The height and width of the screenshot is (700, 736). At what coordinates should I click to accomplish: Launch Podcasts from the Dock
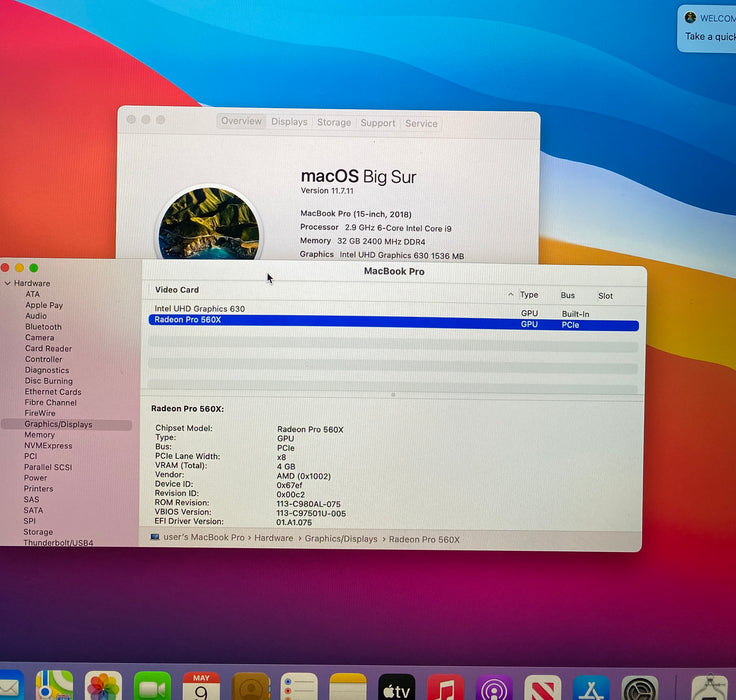pos(494,689)
